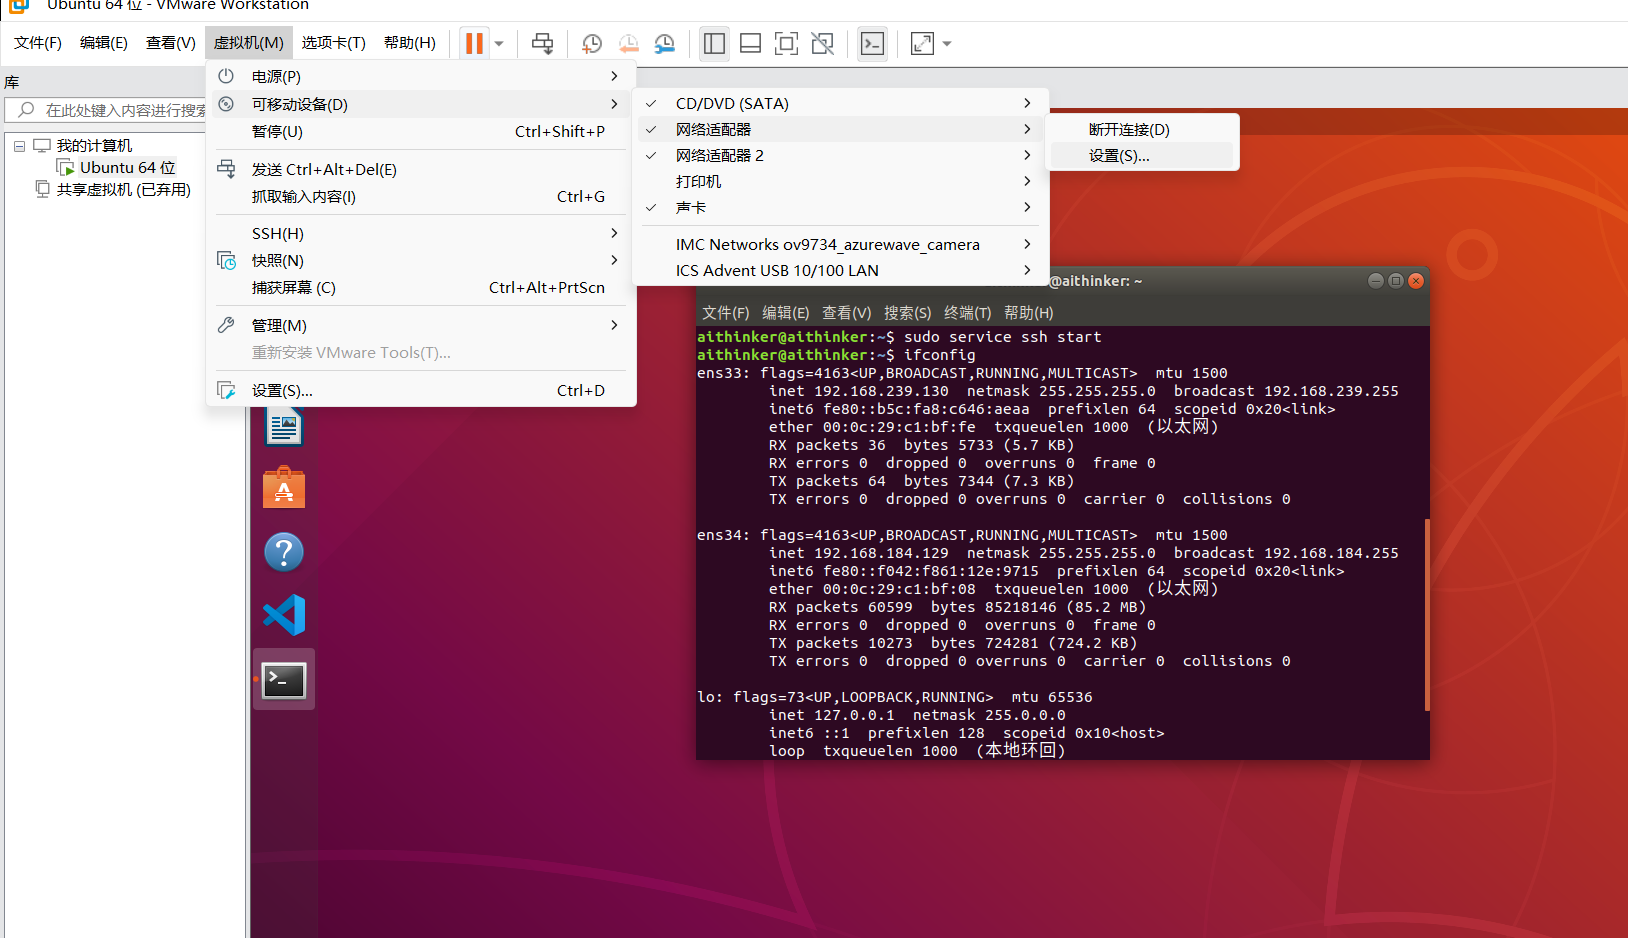Toggle the thumbnail bar view icon
Viewport: 1628px width, 938px height.
pyautogui.click(x=750, y=43)
